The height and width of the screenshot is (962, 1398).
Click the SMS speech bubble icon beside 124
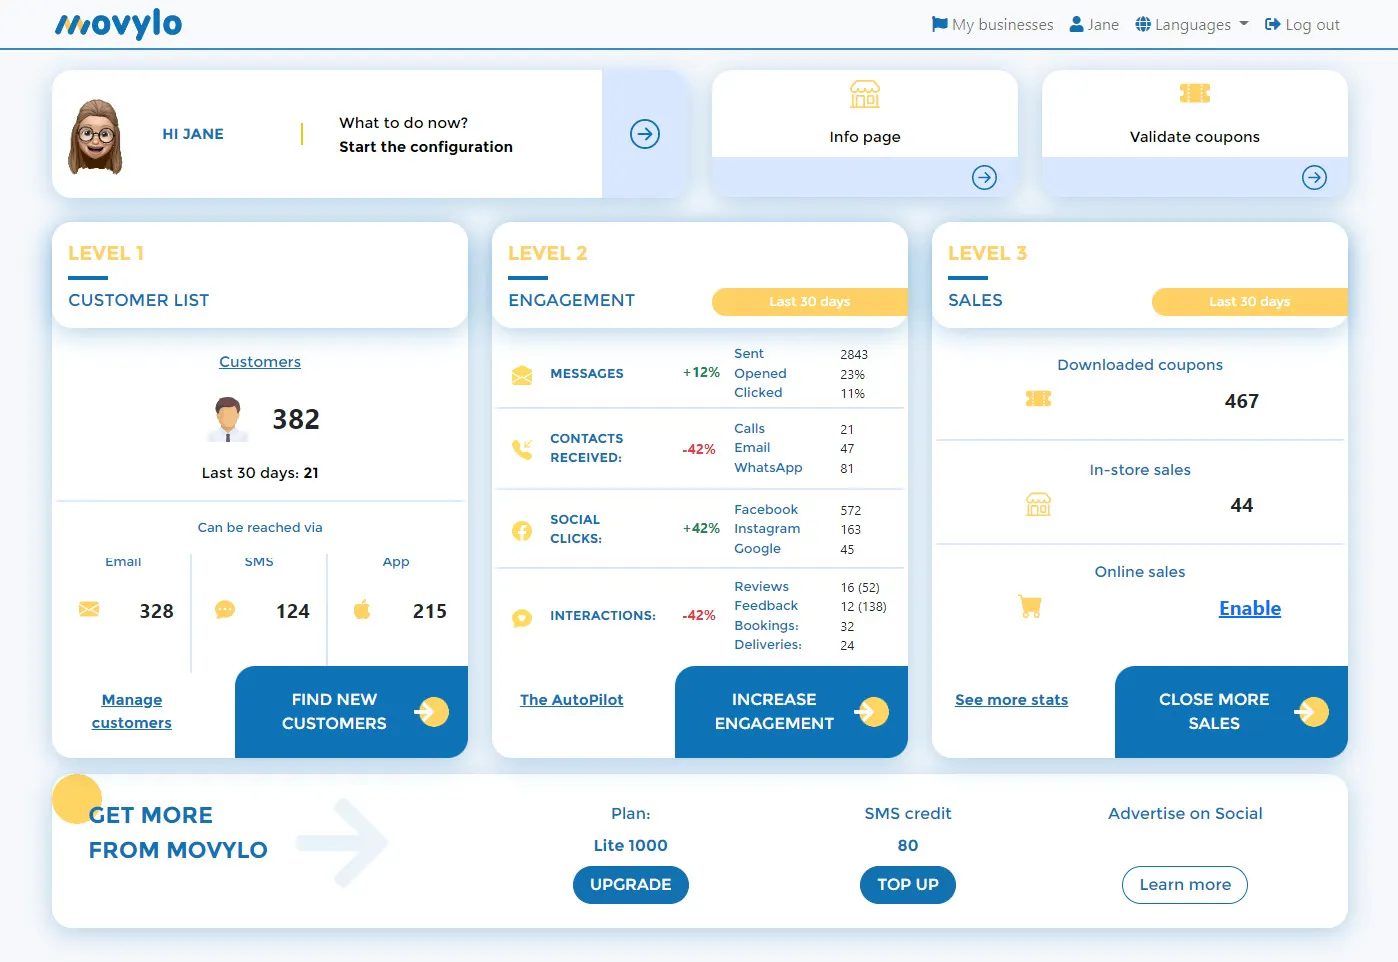coord(225,609)
